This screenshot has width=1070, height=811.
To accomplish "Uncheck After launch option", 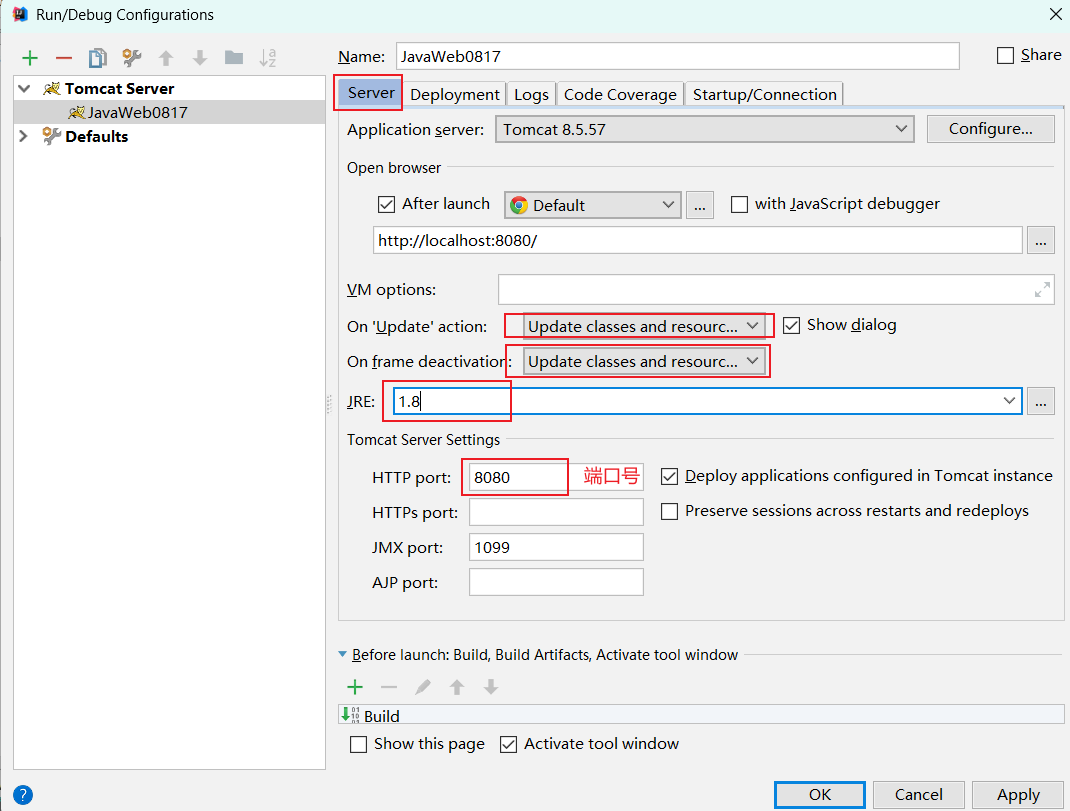I will (386, 204).
